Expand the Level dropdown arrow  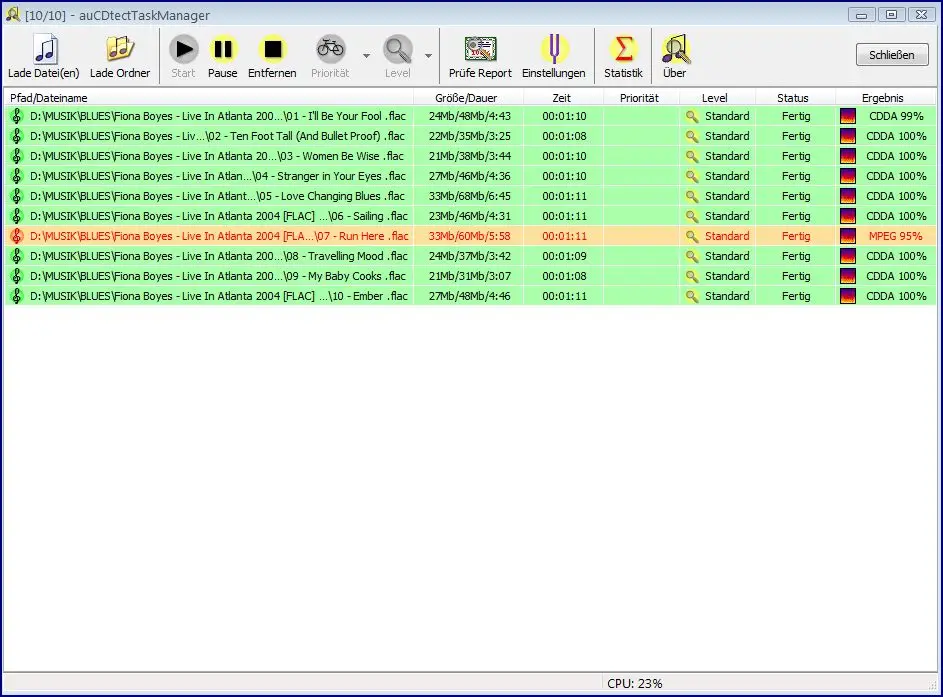428,56
